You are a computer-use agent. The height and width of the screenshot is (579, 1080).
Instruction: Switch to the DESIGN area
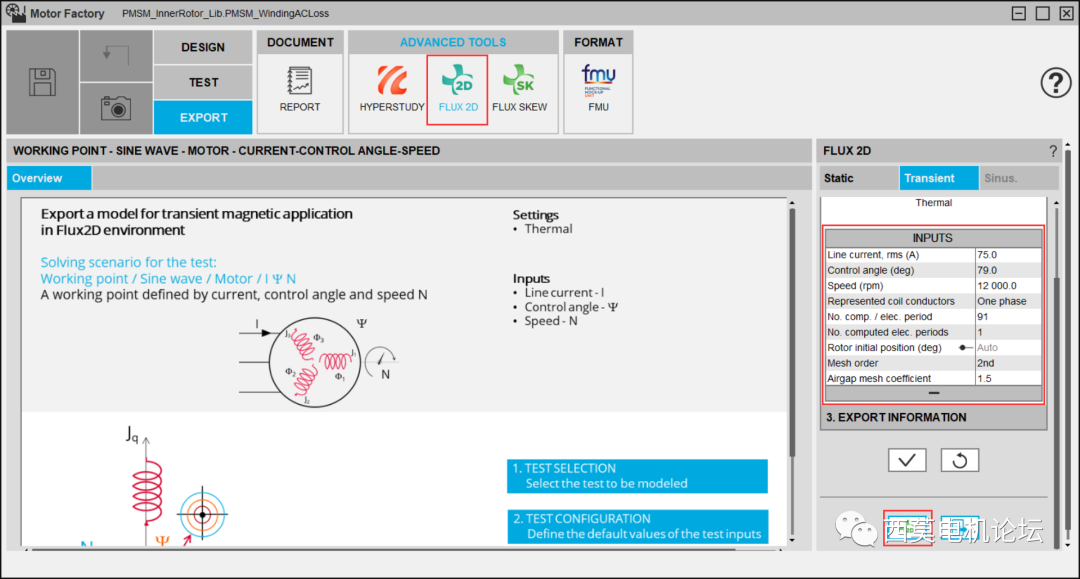pyautogui.click(x=202, y=48)
